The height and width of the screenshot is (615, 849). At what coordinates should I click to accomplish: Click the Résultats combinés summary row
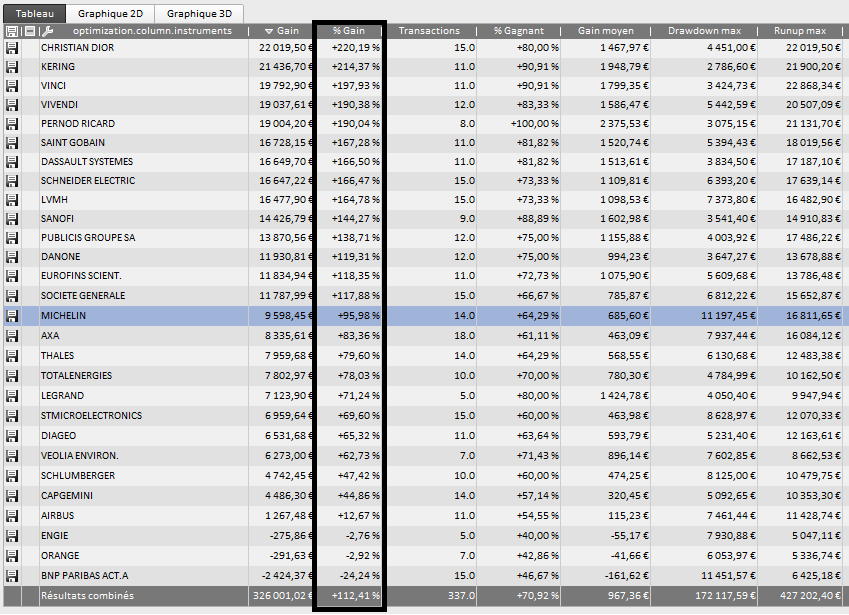pos(424,596)
